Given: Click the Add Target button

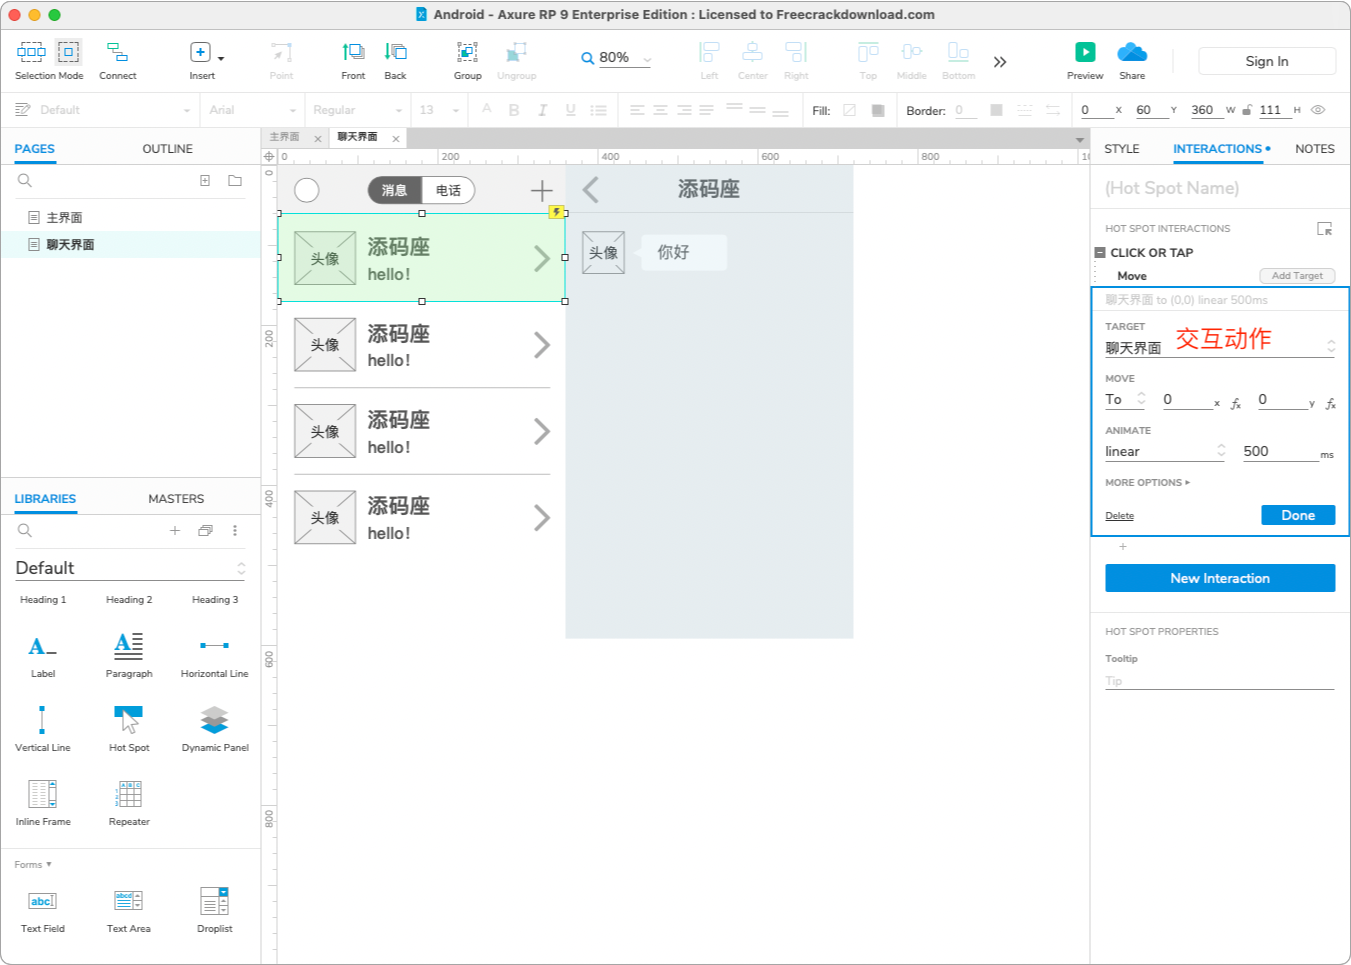Looking at the screenshot, I should coord(1297,276).
